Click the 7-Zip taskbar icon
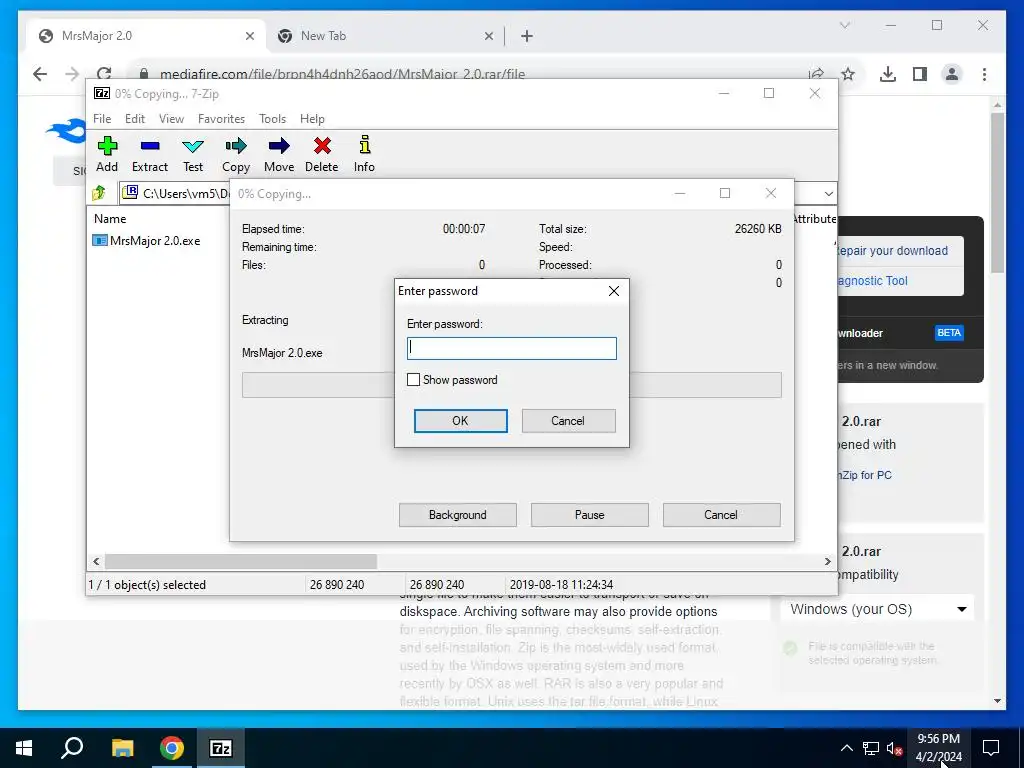Viewport: 1024px width, 768px height. pos(220,748)
